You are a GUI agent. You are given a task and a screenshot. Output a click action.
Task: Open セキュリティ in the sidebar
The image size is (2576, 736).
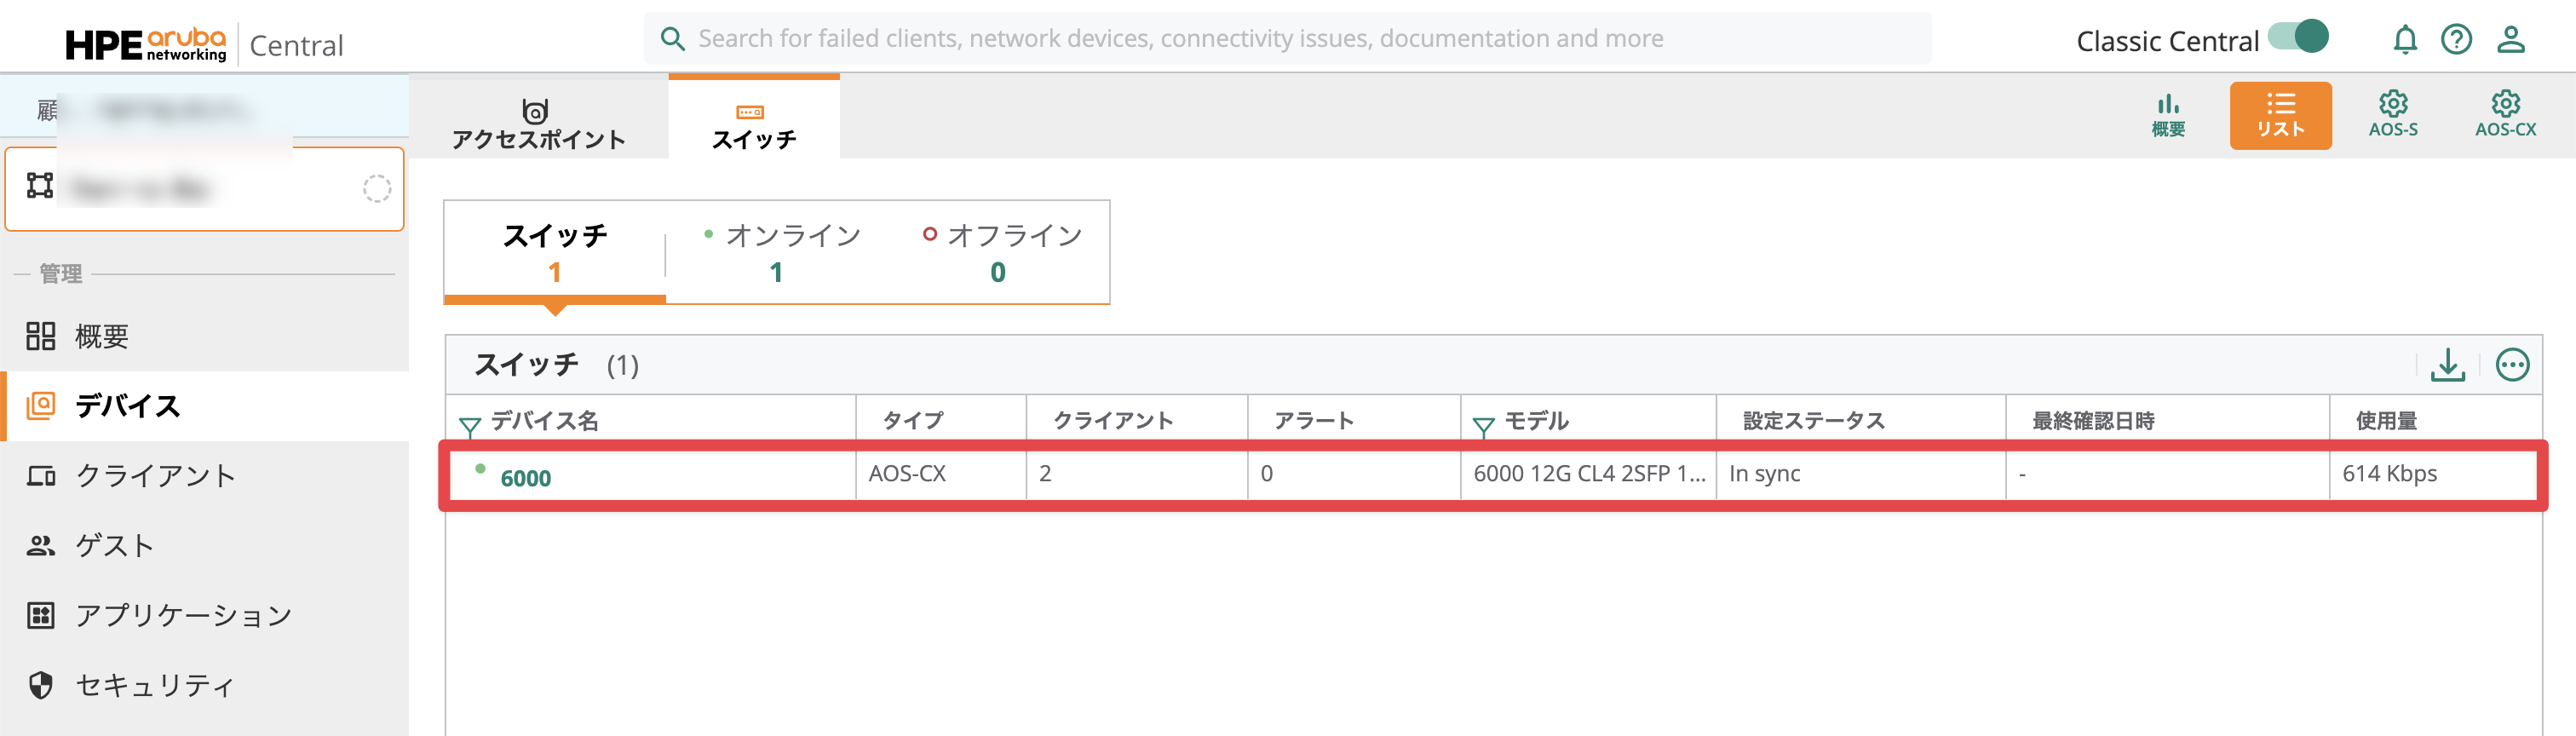click(x=154, y=685)
